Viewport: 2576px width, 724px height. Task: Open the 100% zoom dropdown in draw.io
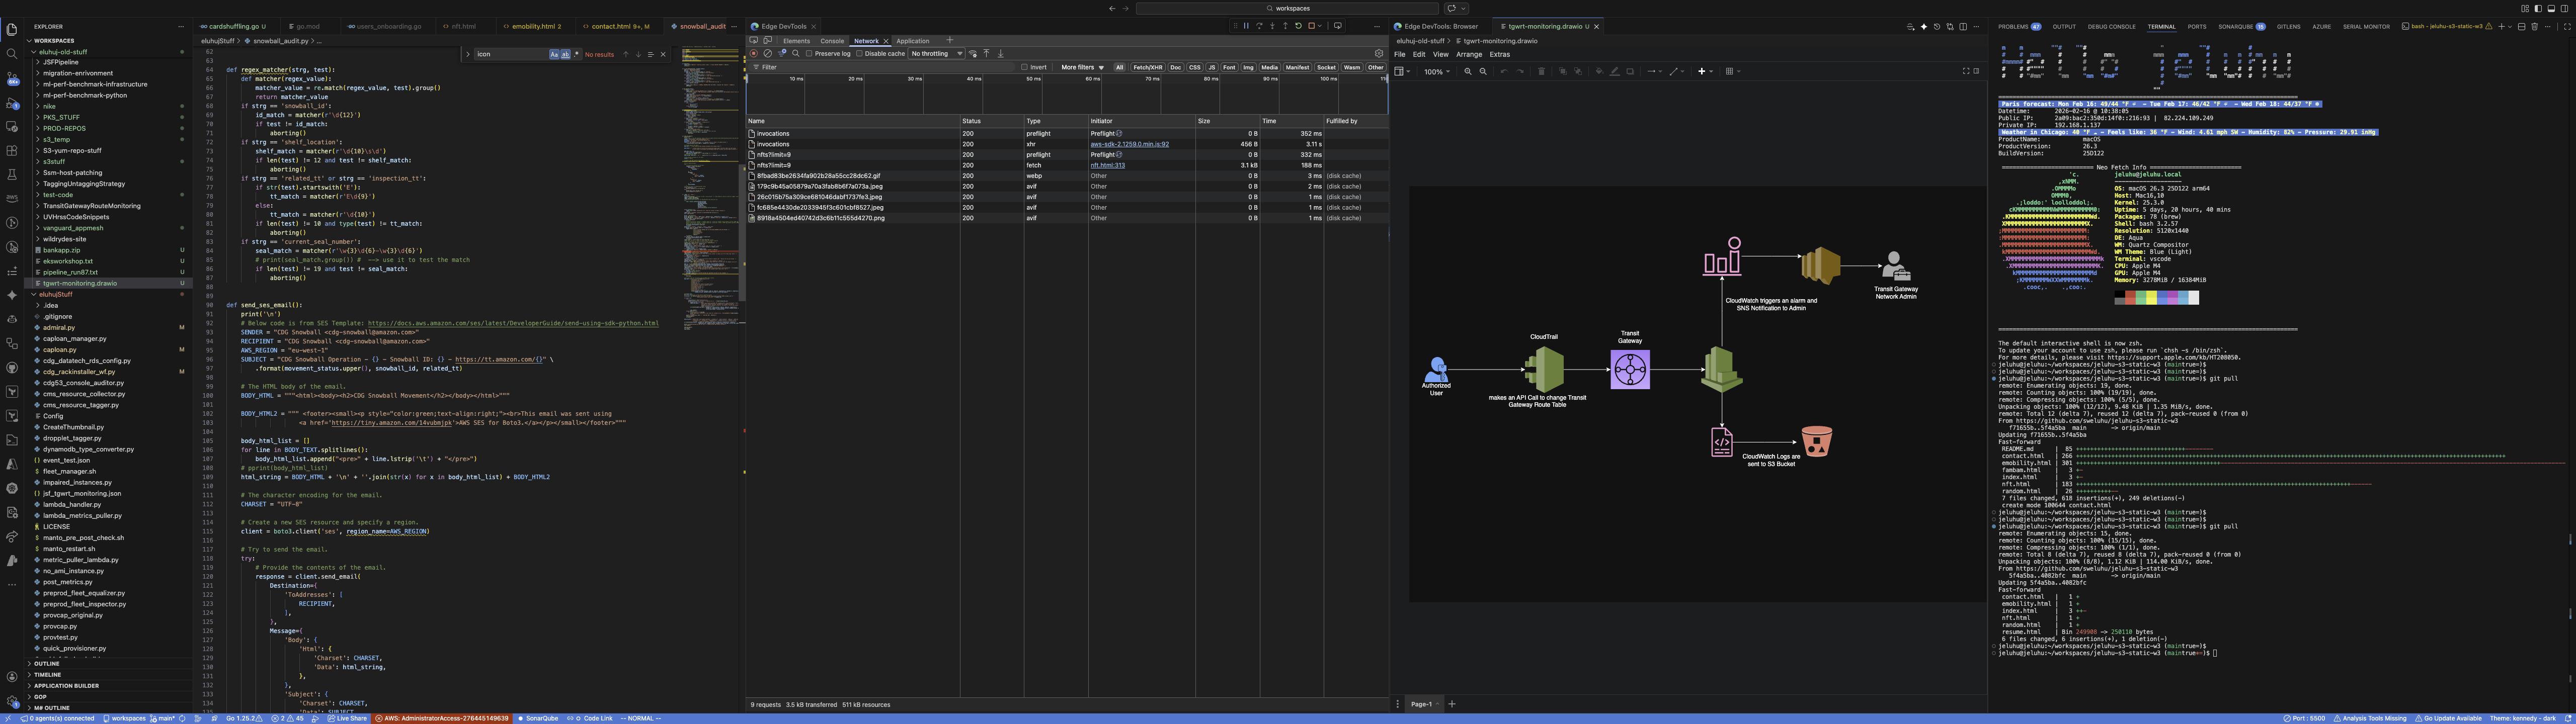coord(1437,72)
